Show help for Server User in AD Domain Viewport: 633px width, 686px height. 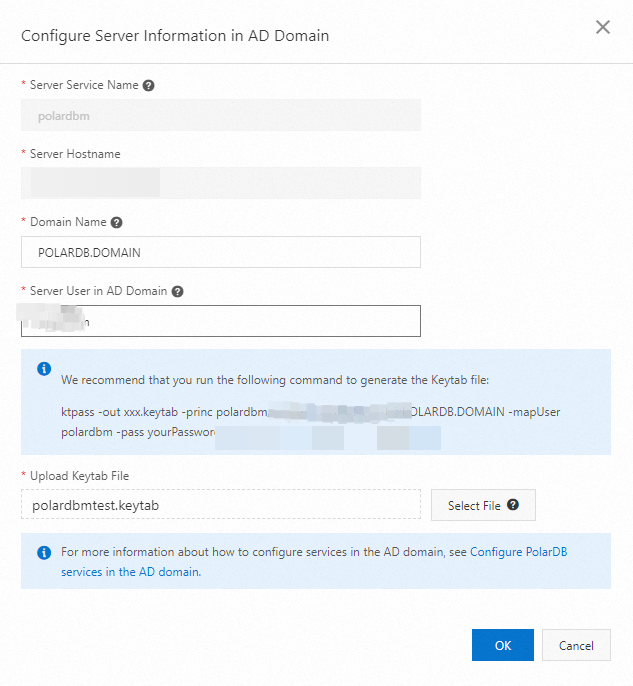(177, 291)
